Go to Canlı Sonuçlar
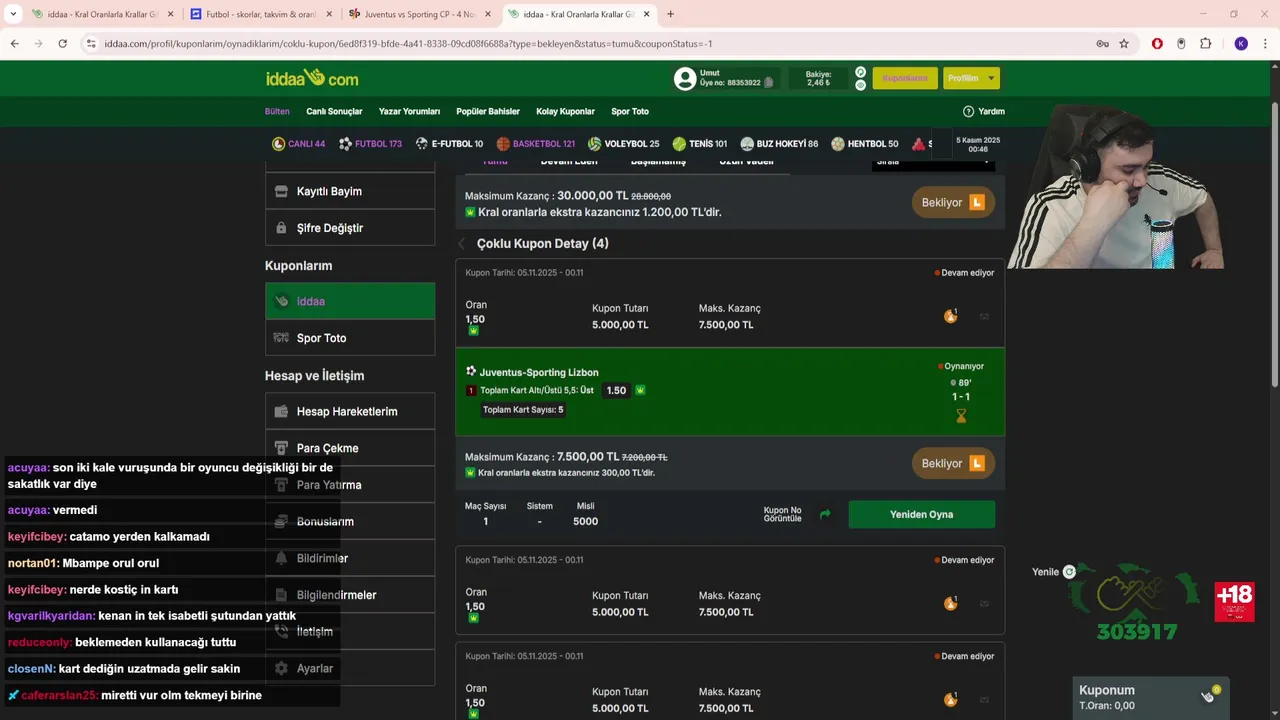Viewport: 1280px width, 720px height. point(334,111)
